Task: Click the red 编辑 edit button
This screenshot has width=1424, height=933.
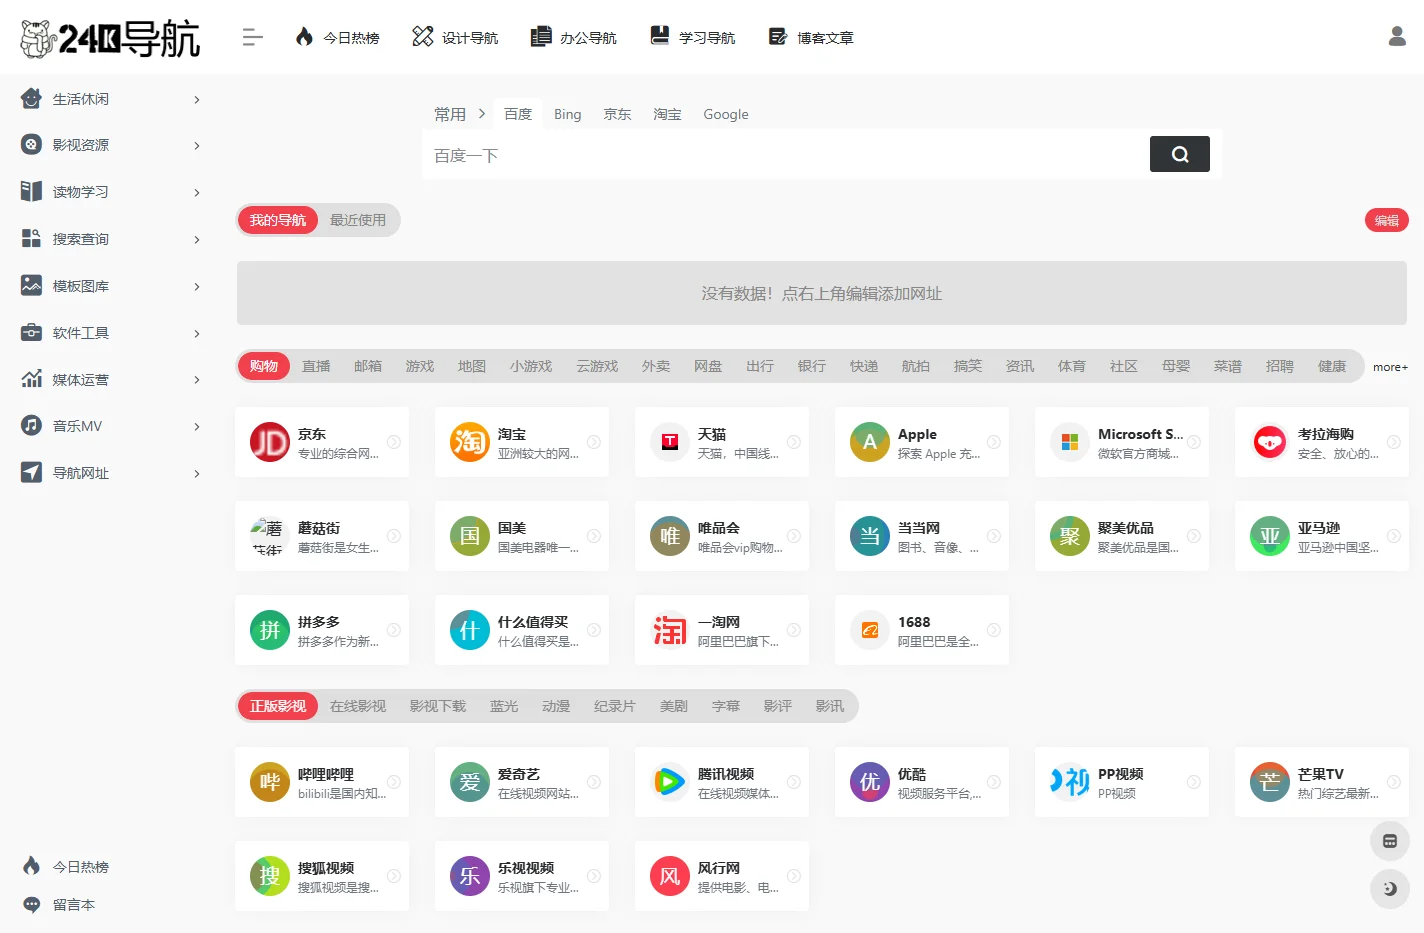Action: pyautogui.click(x=1386, y=220)
